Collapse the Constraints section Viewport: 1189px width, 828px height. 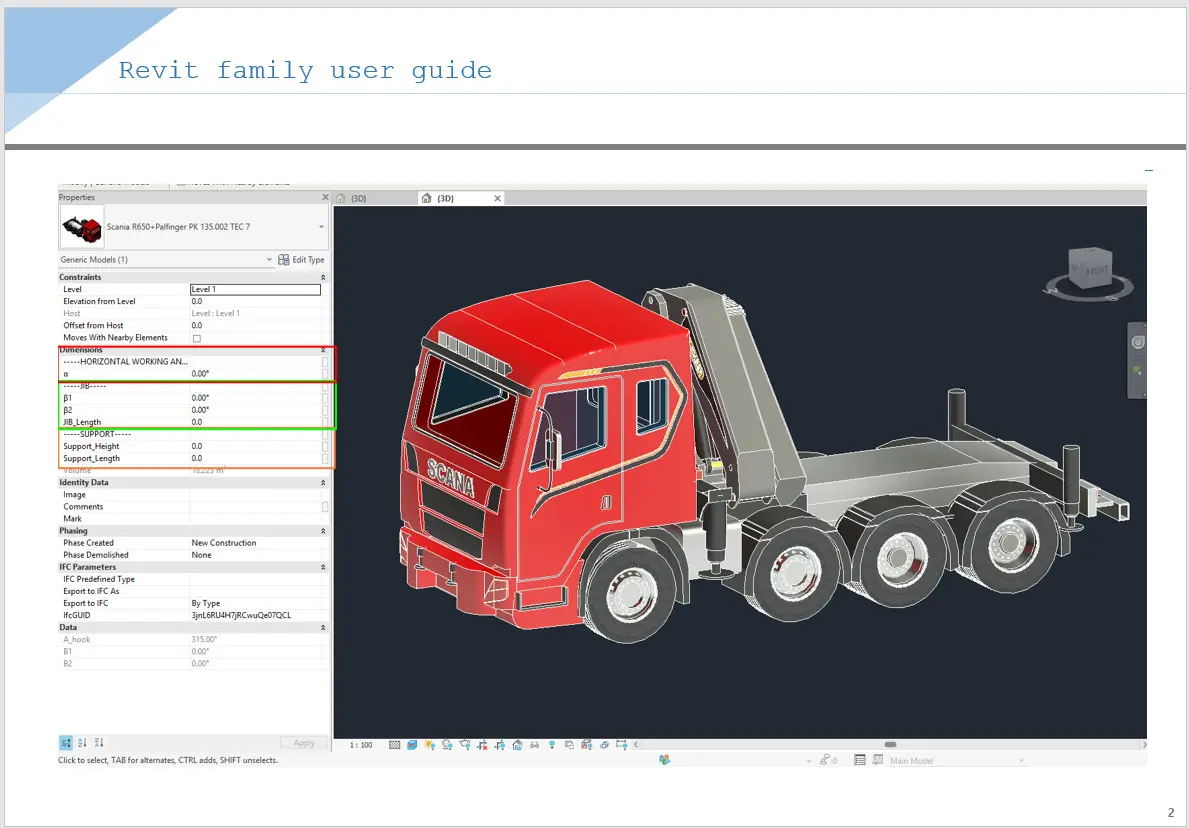point(323,278)
